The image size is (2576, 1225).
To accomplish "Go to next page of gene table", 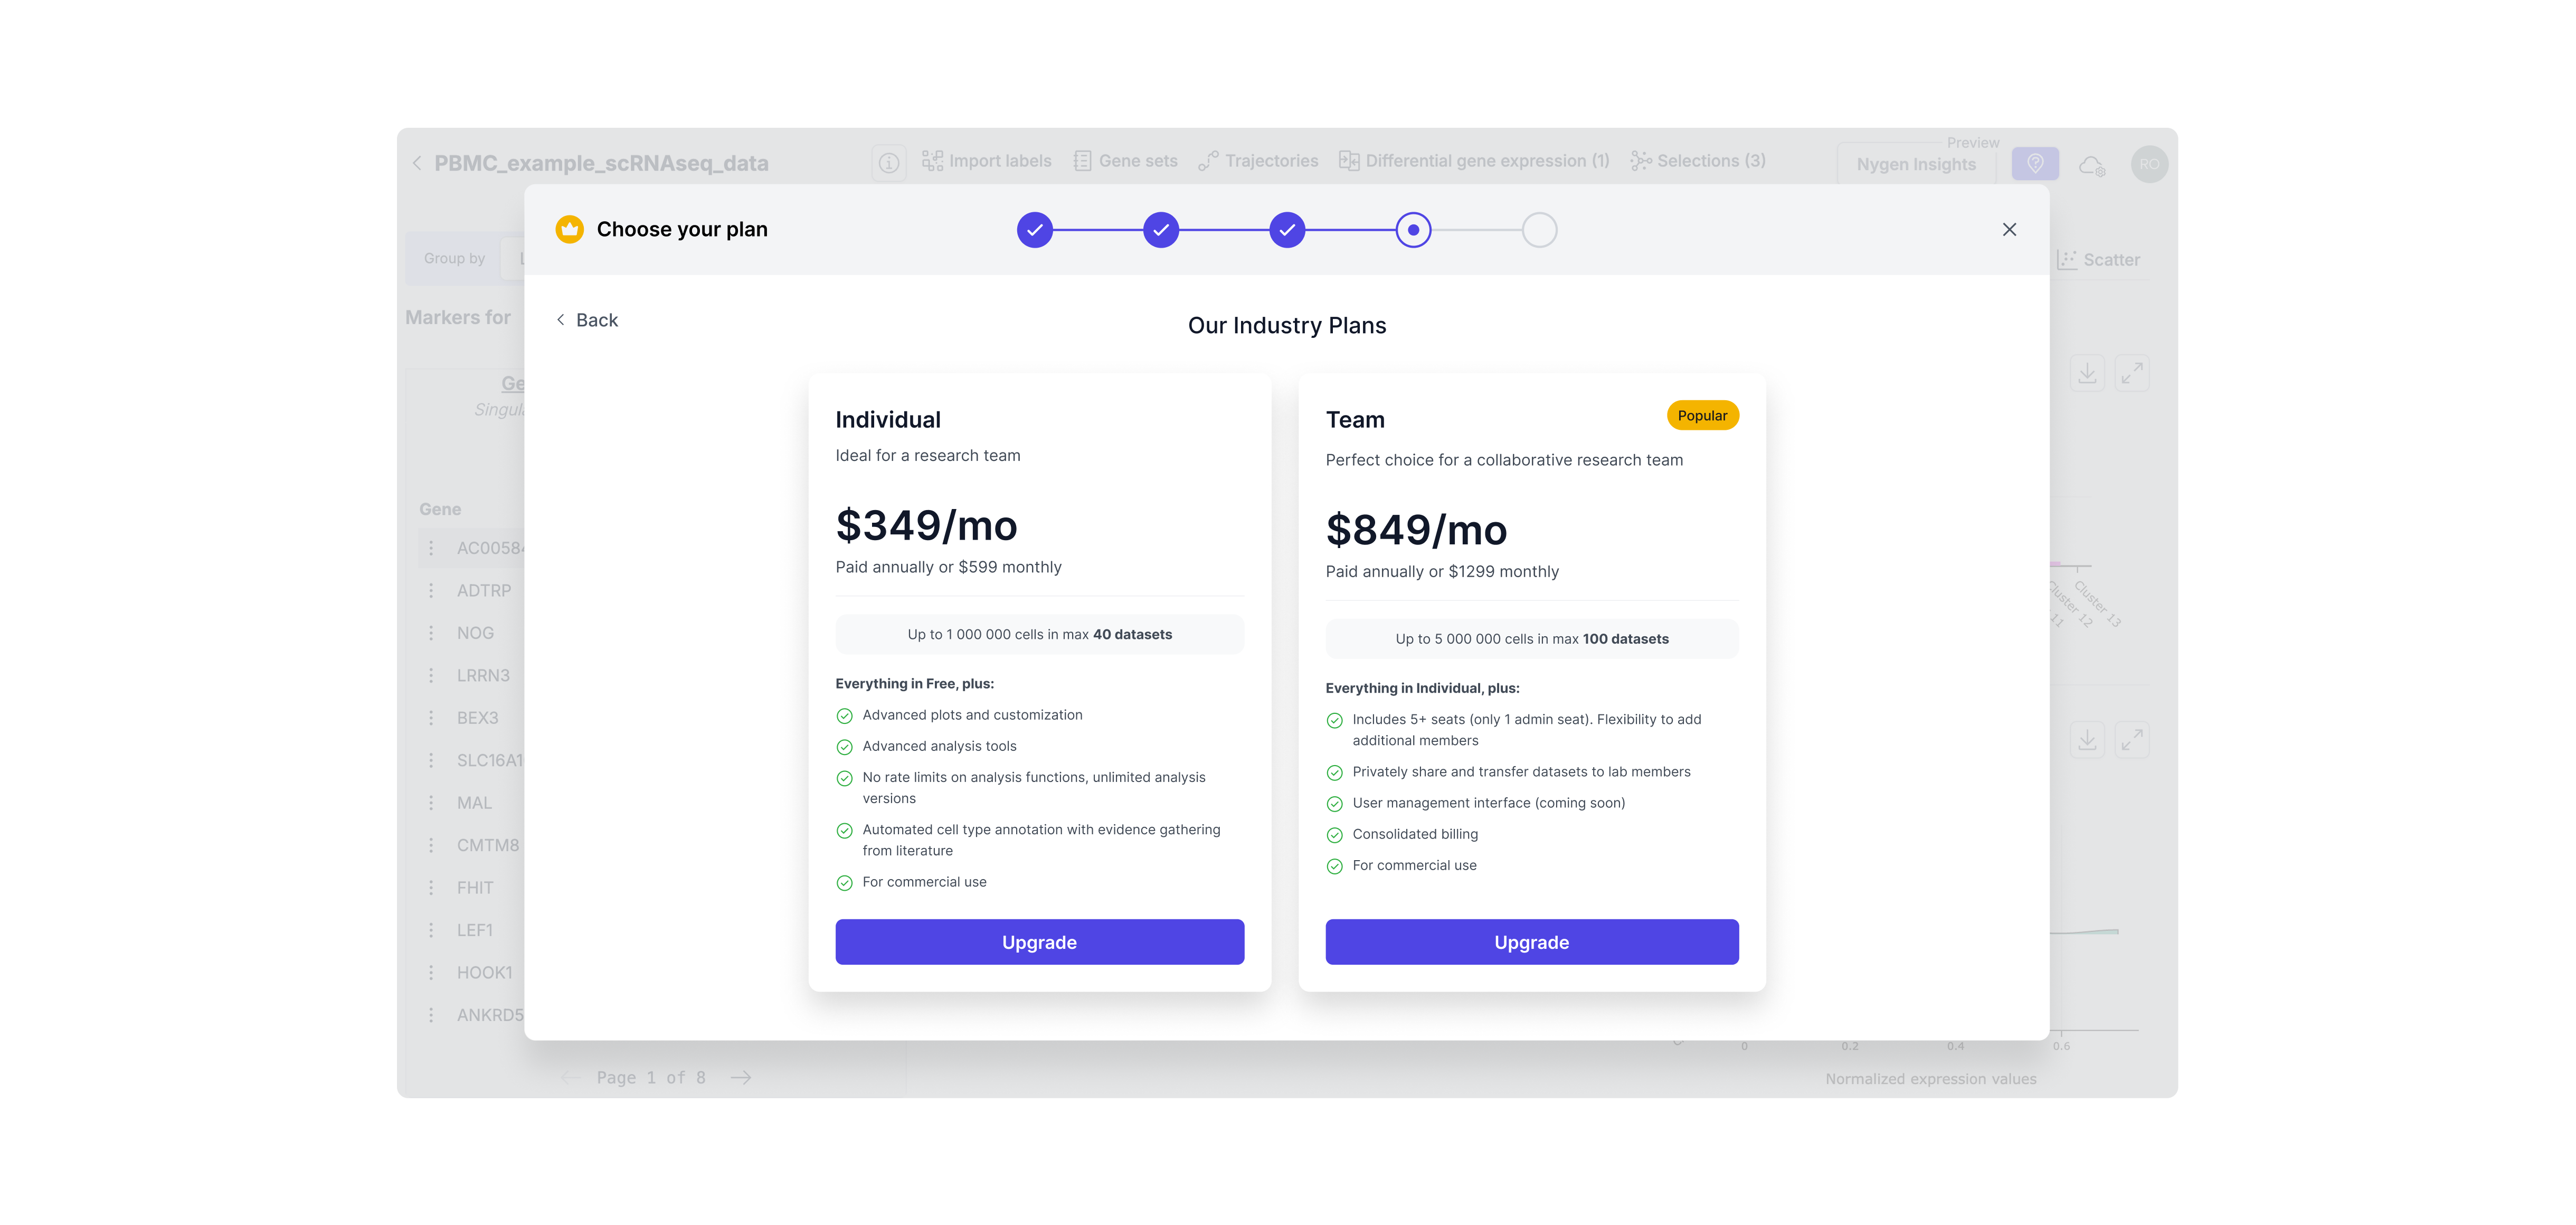I will (x=741, y=1078).
